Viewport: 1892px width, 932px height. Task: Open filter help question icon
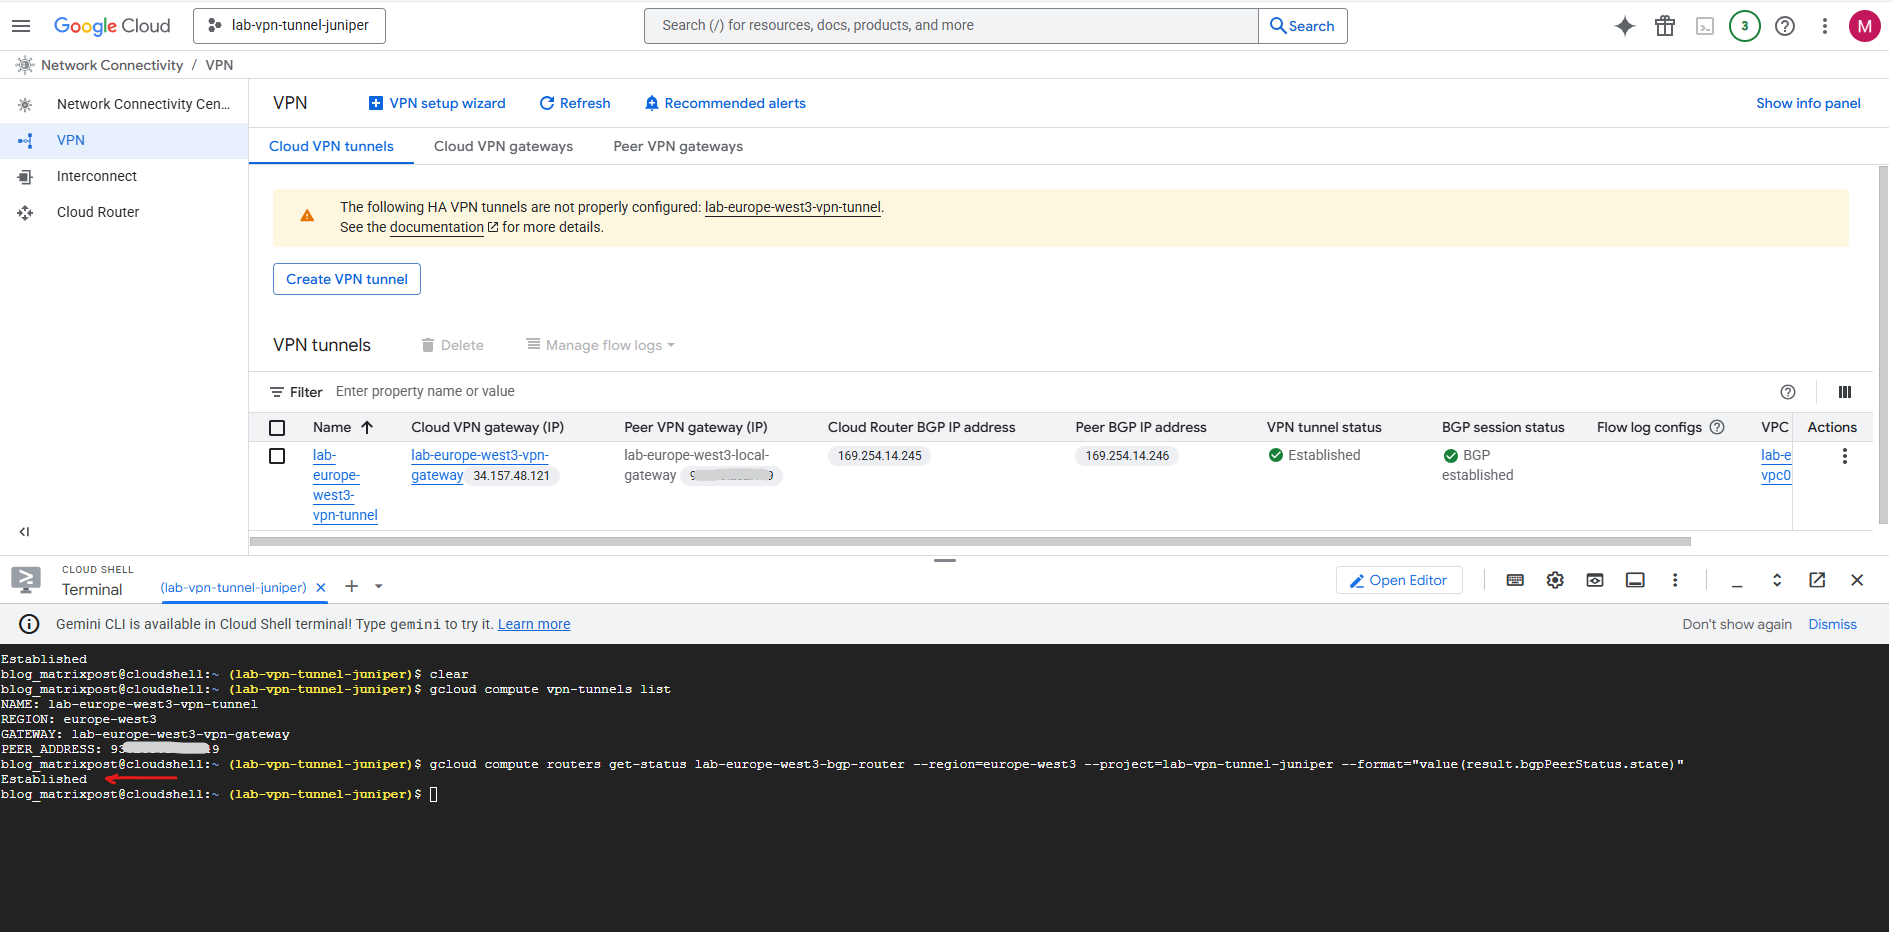pyautogui.click(x=1788, y=392)
